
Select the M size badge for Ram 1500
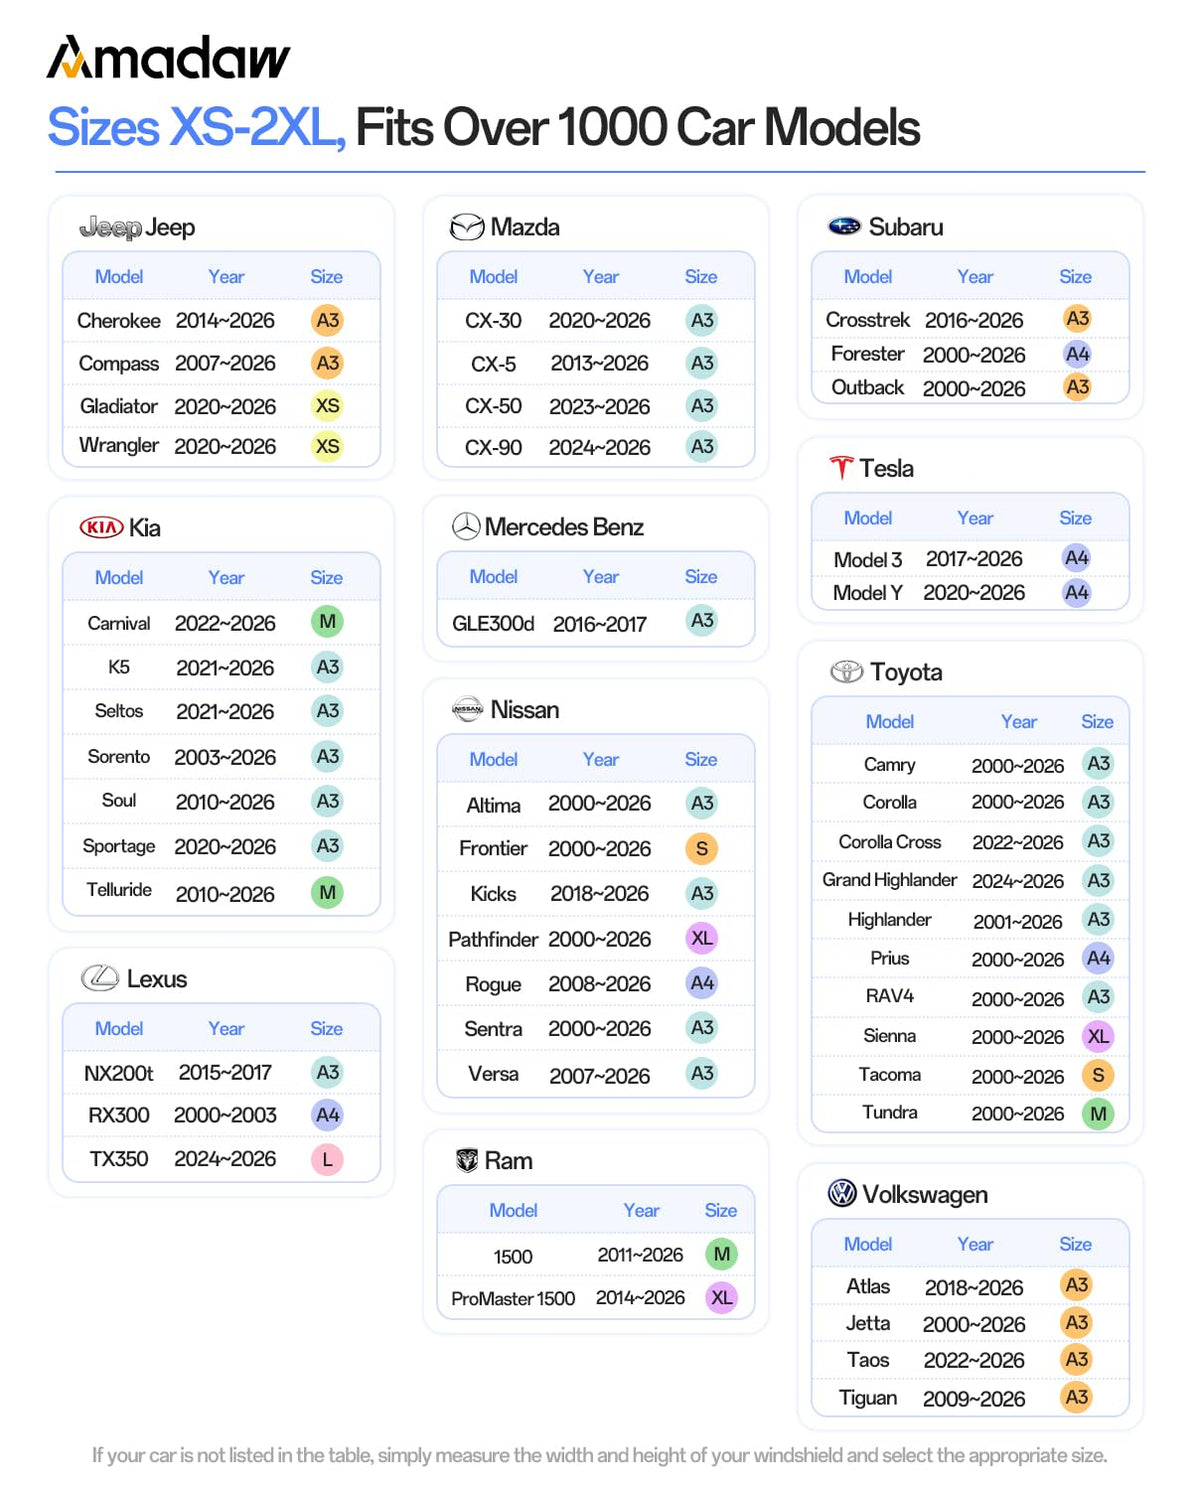(x=722, y=1254)
